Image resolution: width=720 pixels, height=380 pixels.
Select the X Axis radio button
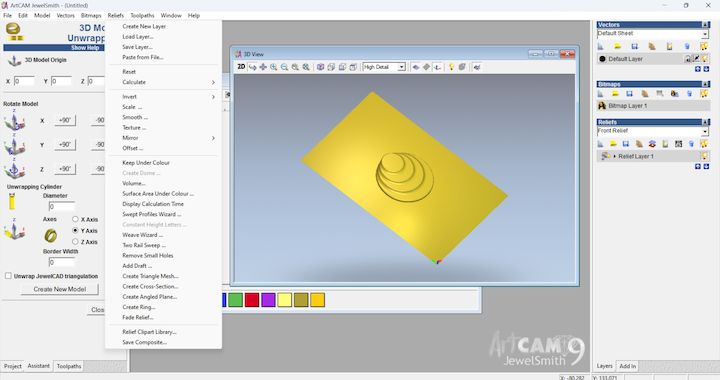[75, 219]
